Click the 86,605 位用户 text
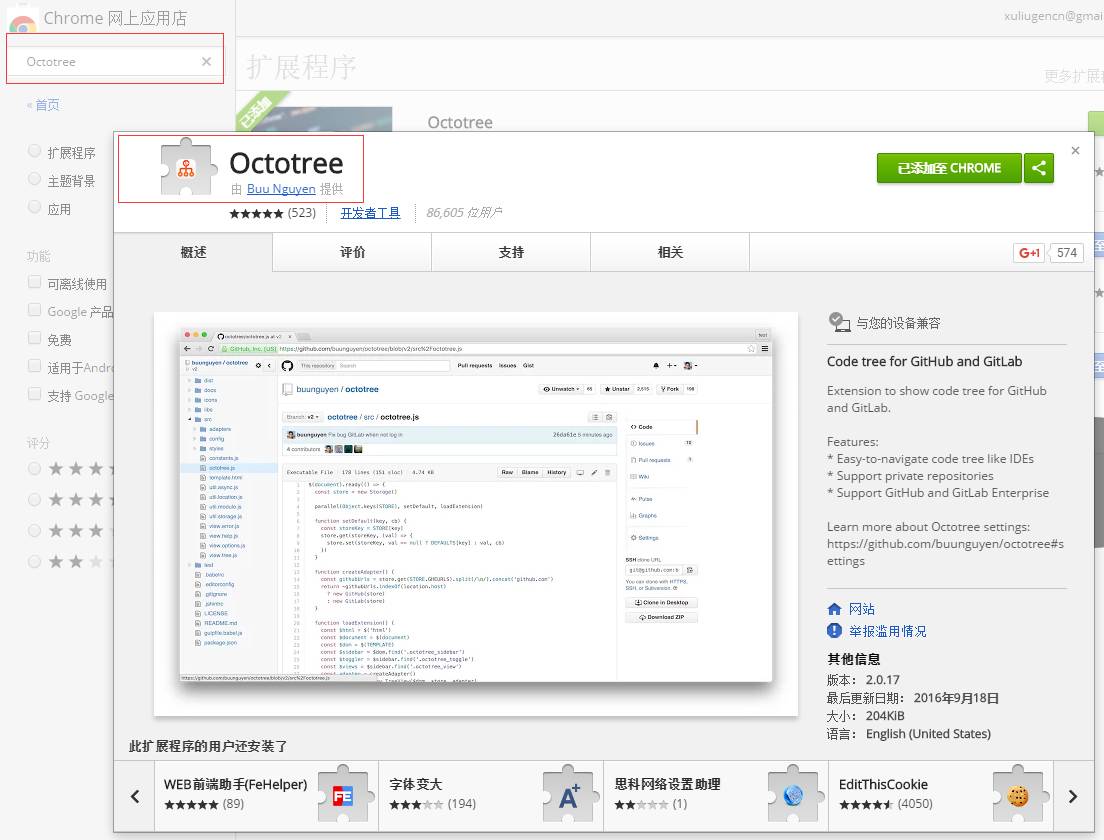 click(x=464, y=213)
